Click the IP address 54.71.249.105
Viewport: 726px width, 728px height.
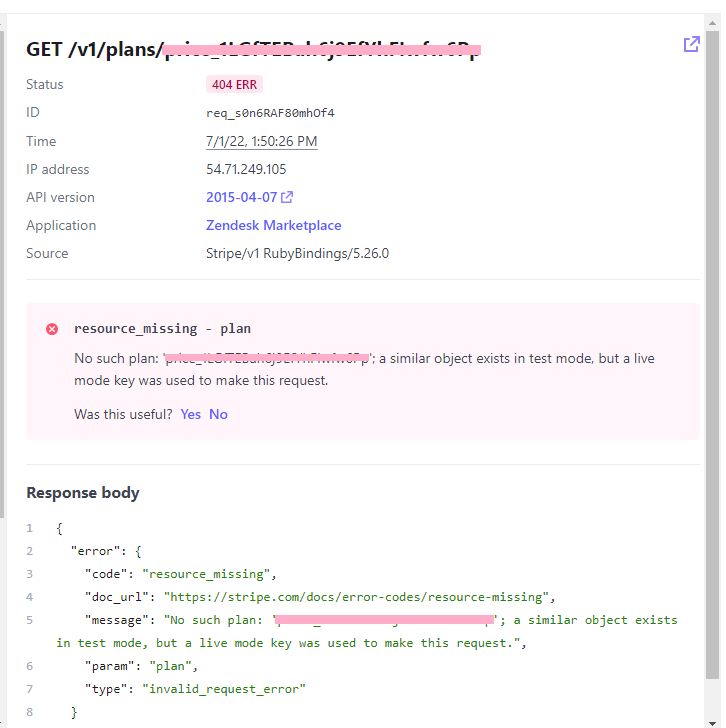coord(246,170)
